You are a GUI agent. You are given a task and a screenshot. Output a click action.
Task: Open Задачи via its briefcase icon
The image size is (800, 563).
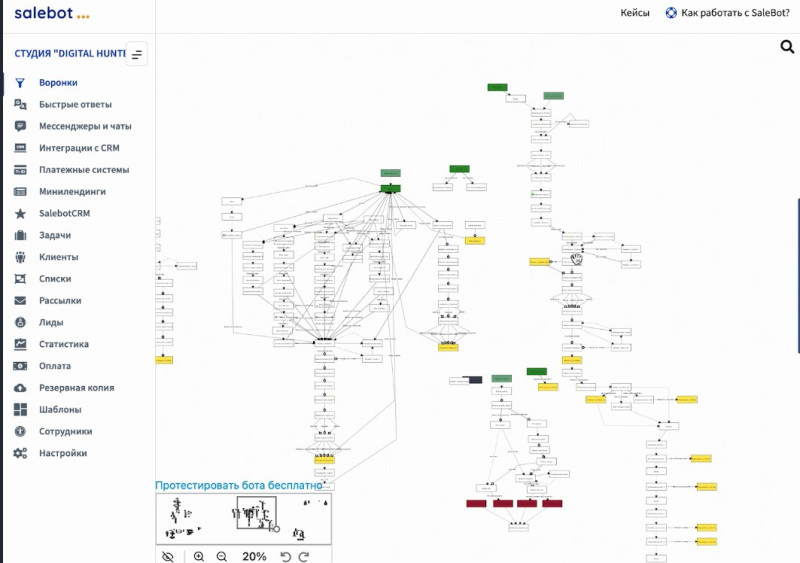(x=20, y=235)
